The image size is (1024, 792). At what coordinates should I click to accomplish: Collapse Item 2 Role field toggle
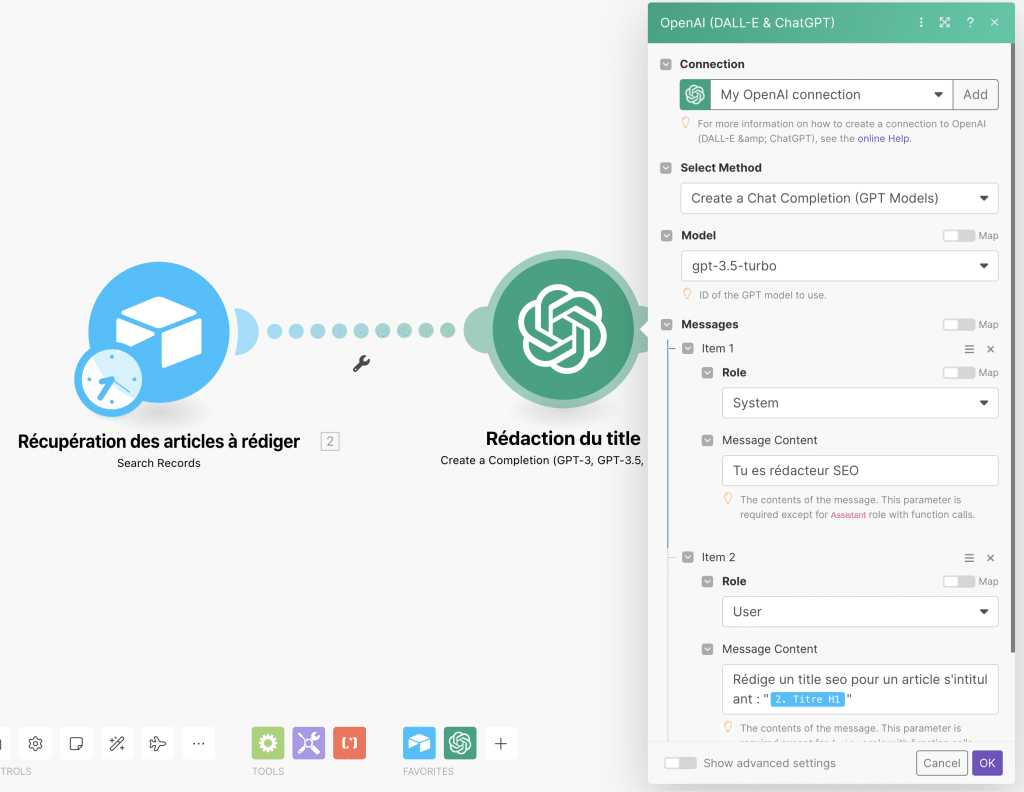pyautogui.click(x=707, y=582)
